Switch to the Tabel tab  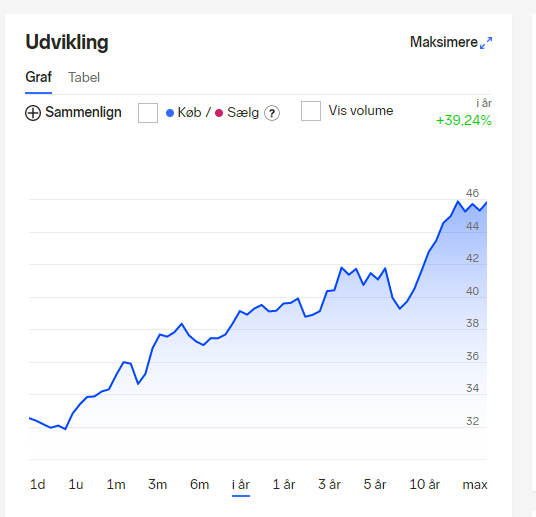point(84,78)
